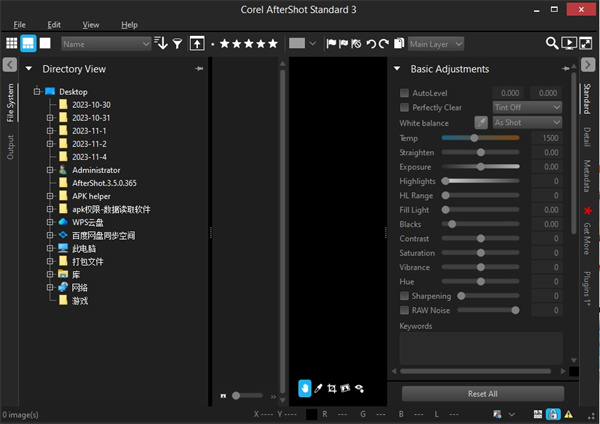Collapse the left panel arrow button
Viewport: 600px width, 424px height.
[x=10, y=64]
